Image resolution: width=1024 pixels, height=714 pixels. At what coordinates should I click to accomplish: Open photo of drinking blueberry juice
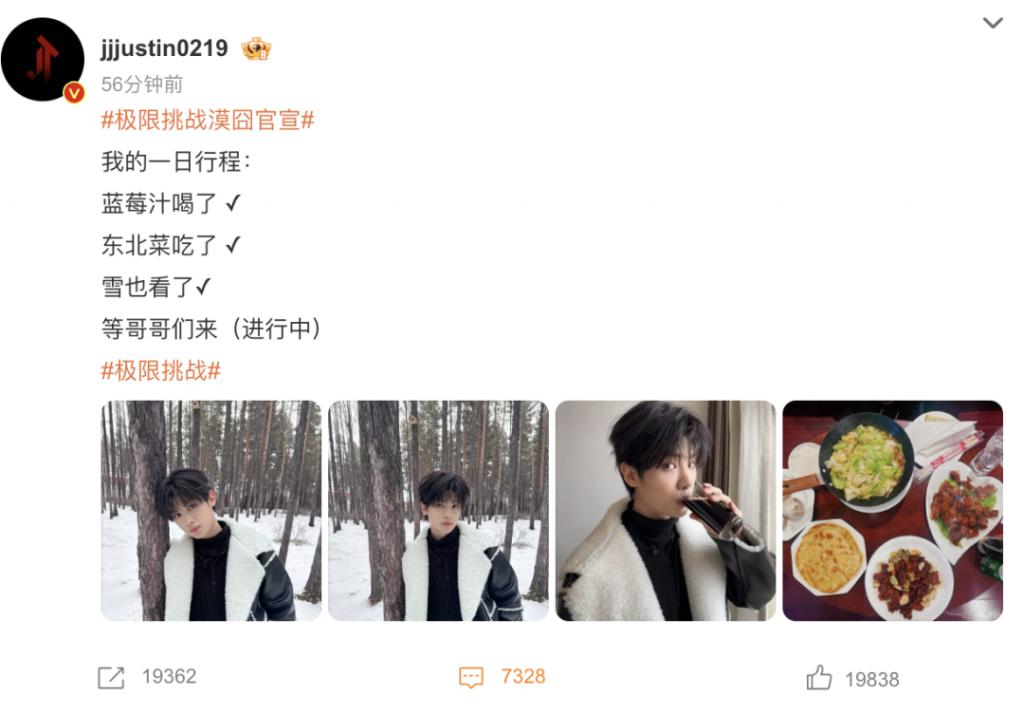pos(665,511)
